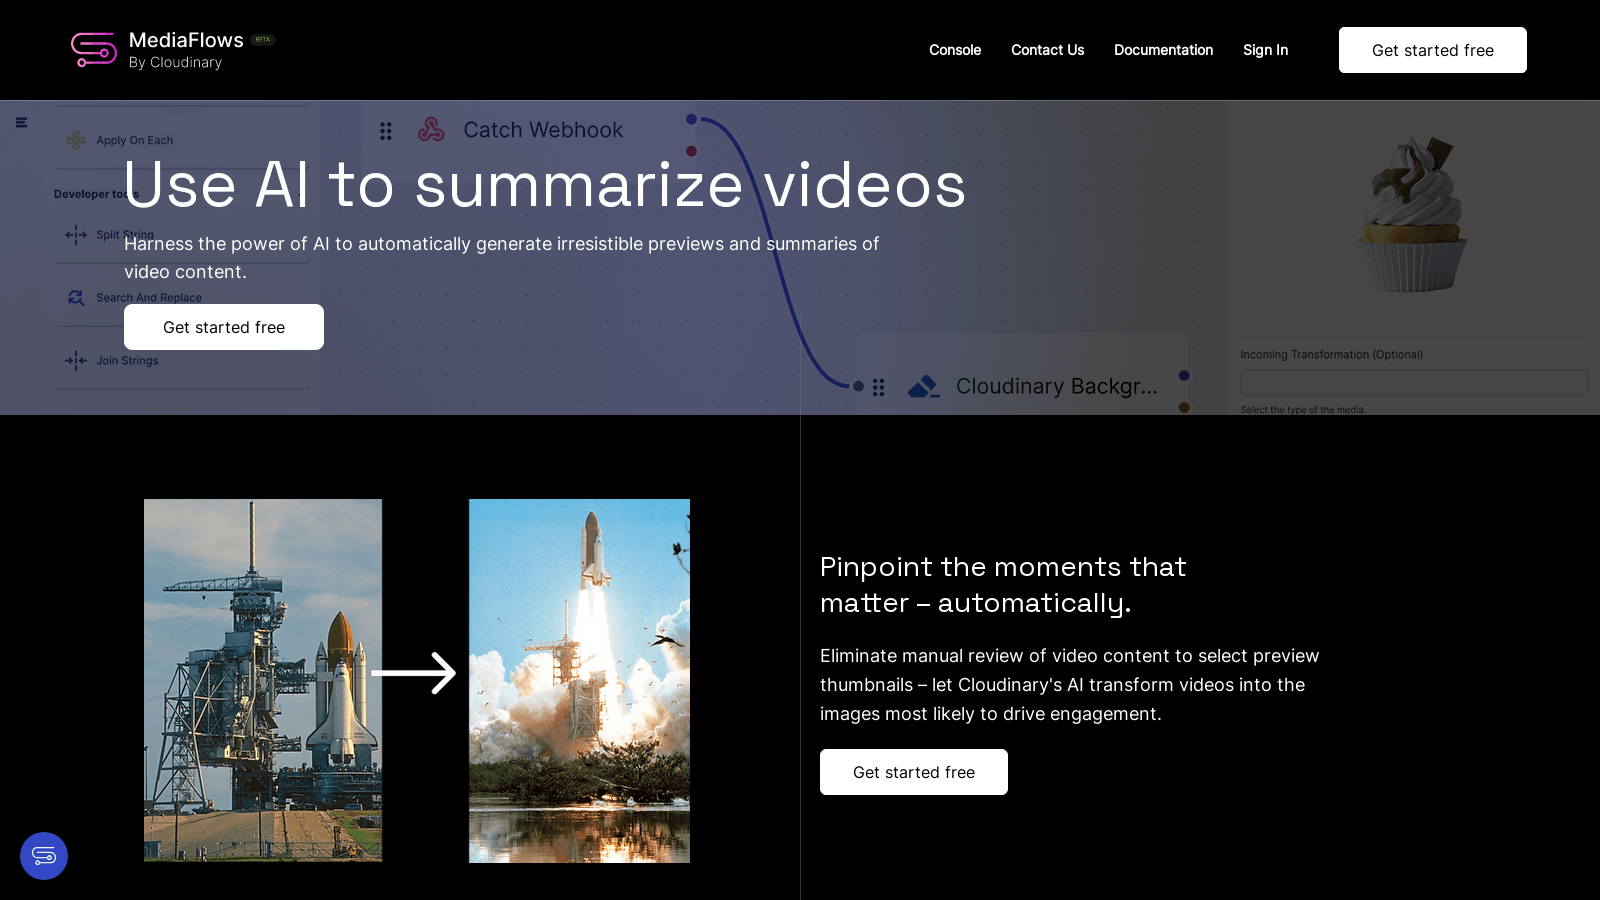Click the Apply On Each icon
The height and width of the screenshot is (900, 1600).
[x=76, y=140]
